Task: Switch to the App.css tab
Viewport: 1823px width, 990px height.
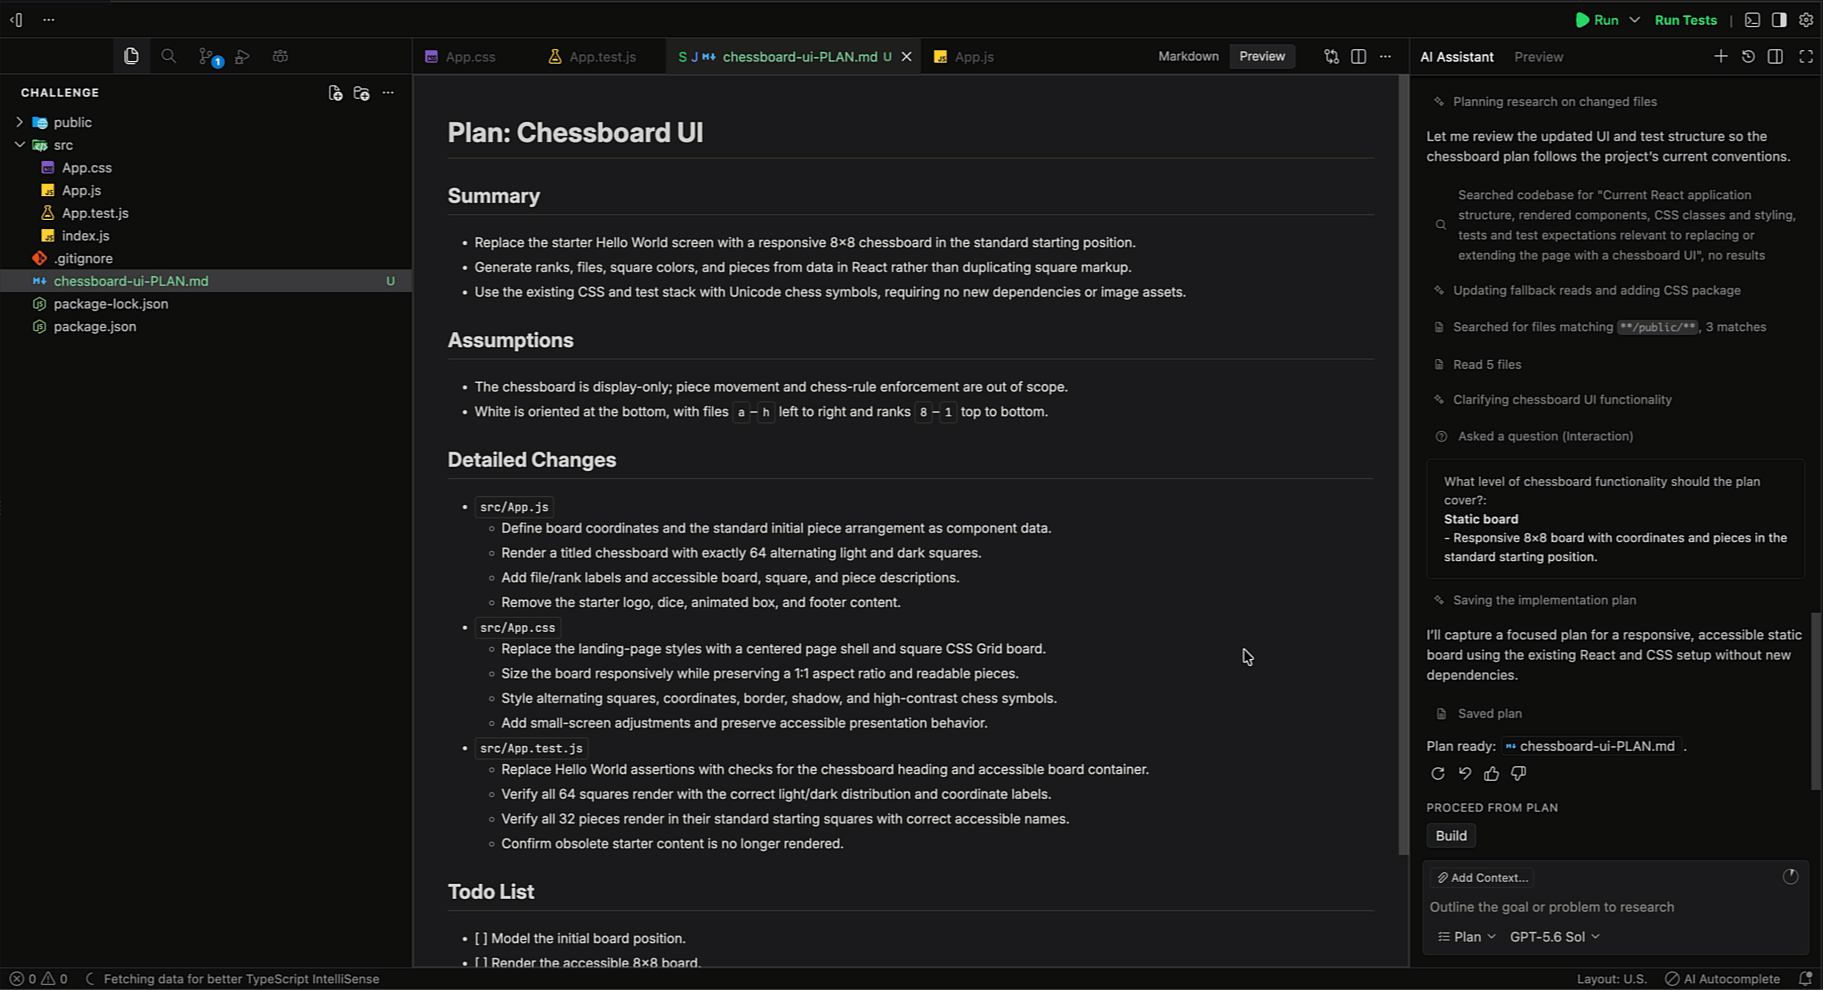Action: click(460, 57)
